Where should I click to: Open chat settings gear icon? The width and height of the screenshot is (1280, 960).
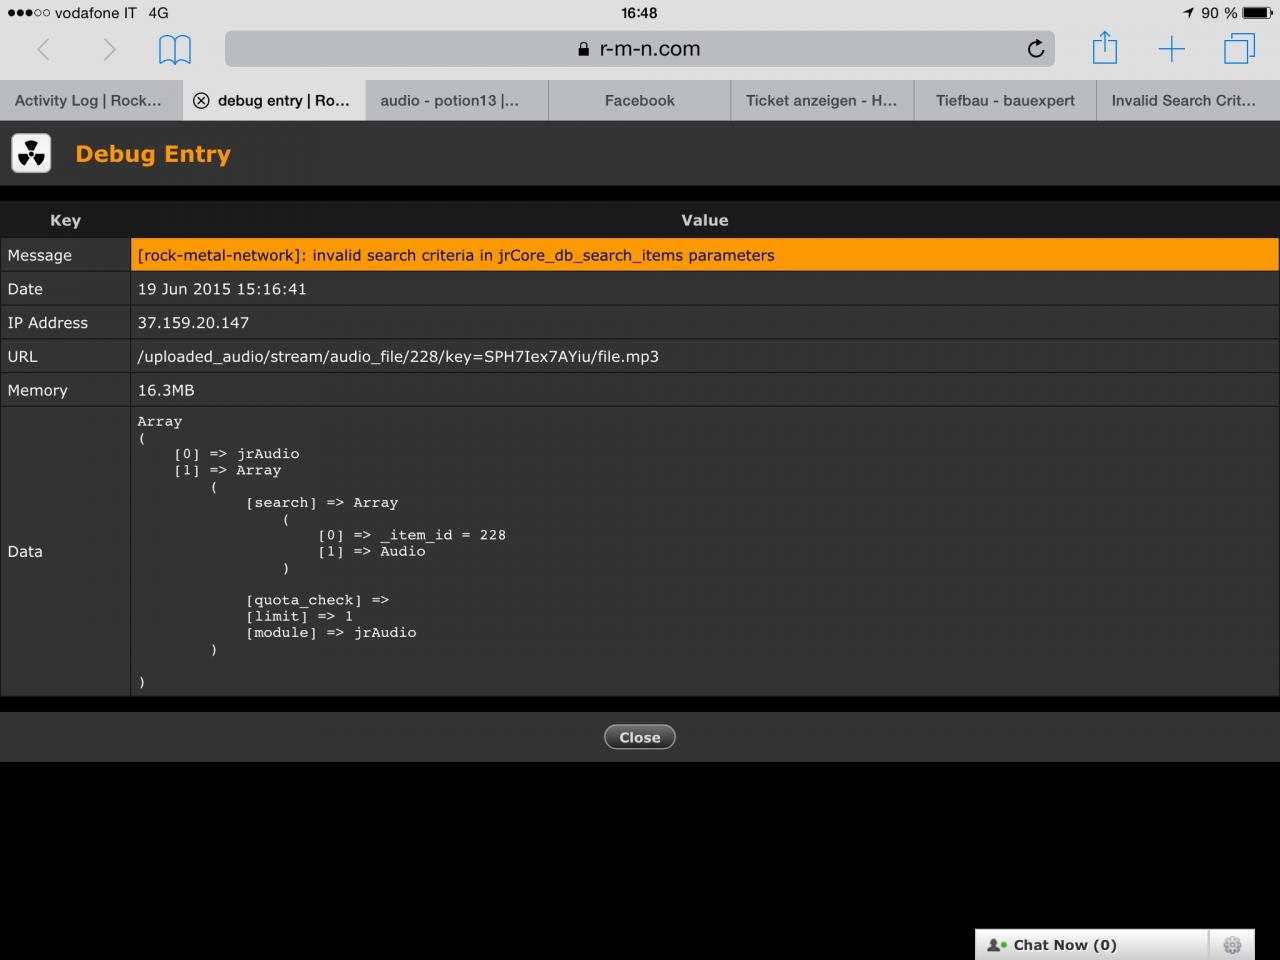click(x=1232, y=945)
